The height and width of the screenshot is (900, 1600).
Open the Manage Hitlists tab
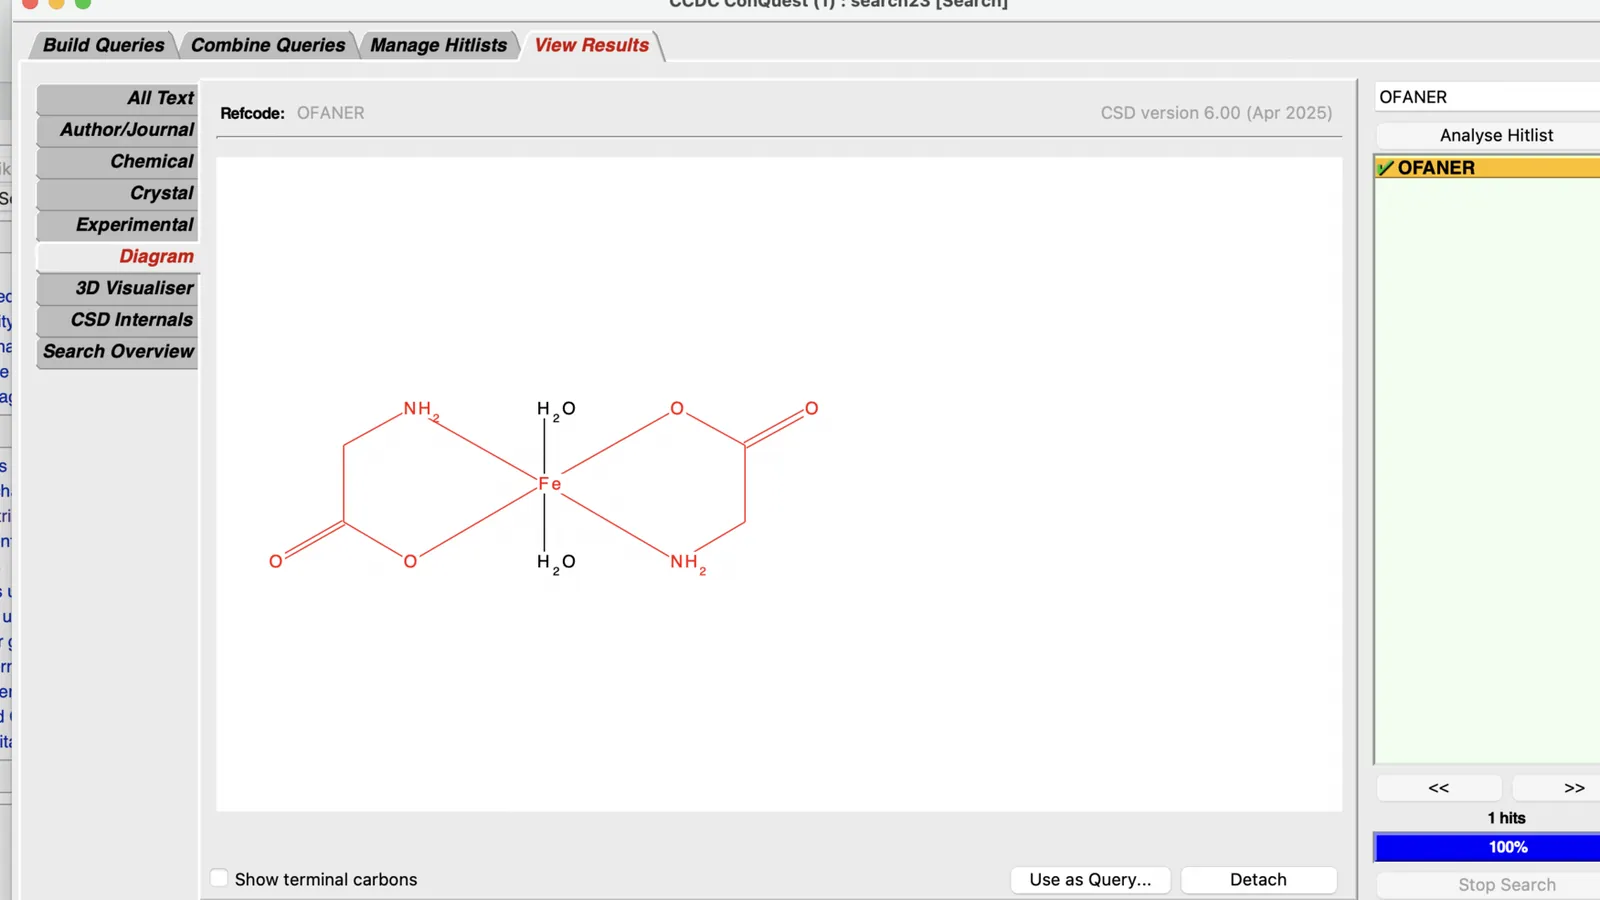pos(438,45)
